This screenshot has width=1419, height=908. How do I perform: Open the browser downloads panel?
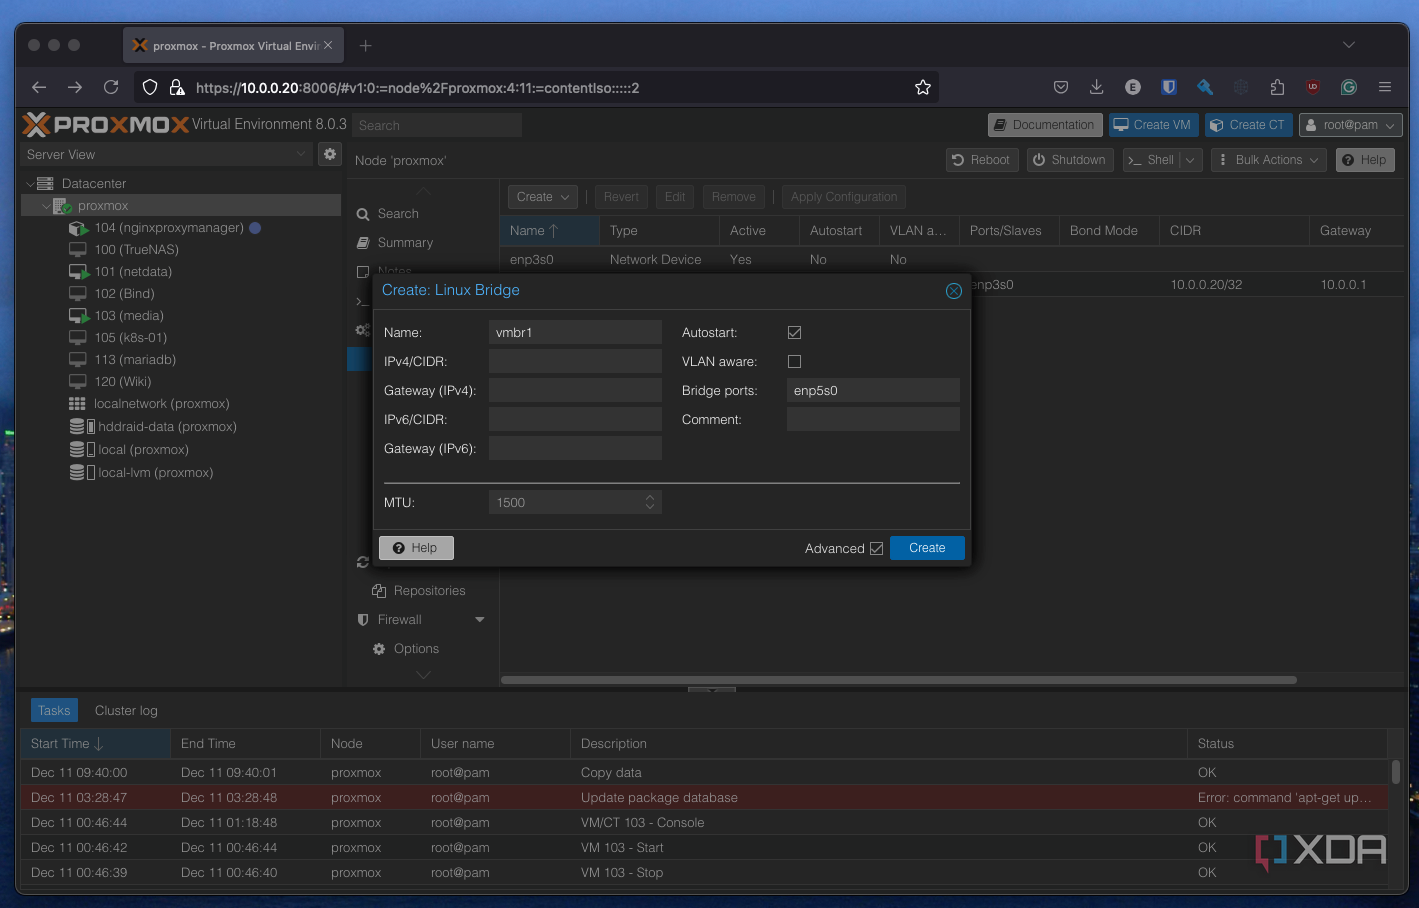click(1096, 87)
